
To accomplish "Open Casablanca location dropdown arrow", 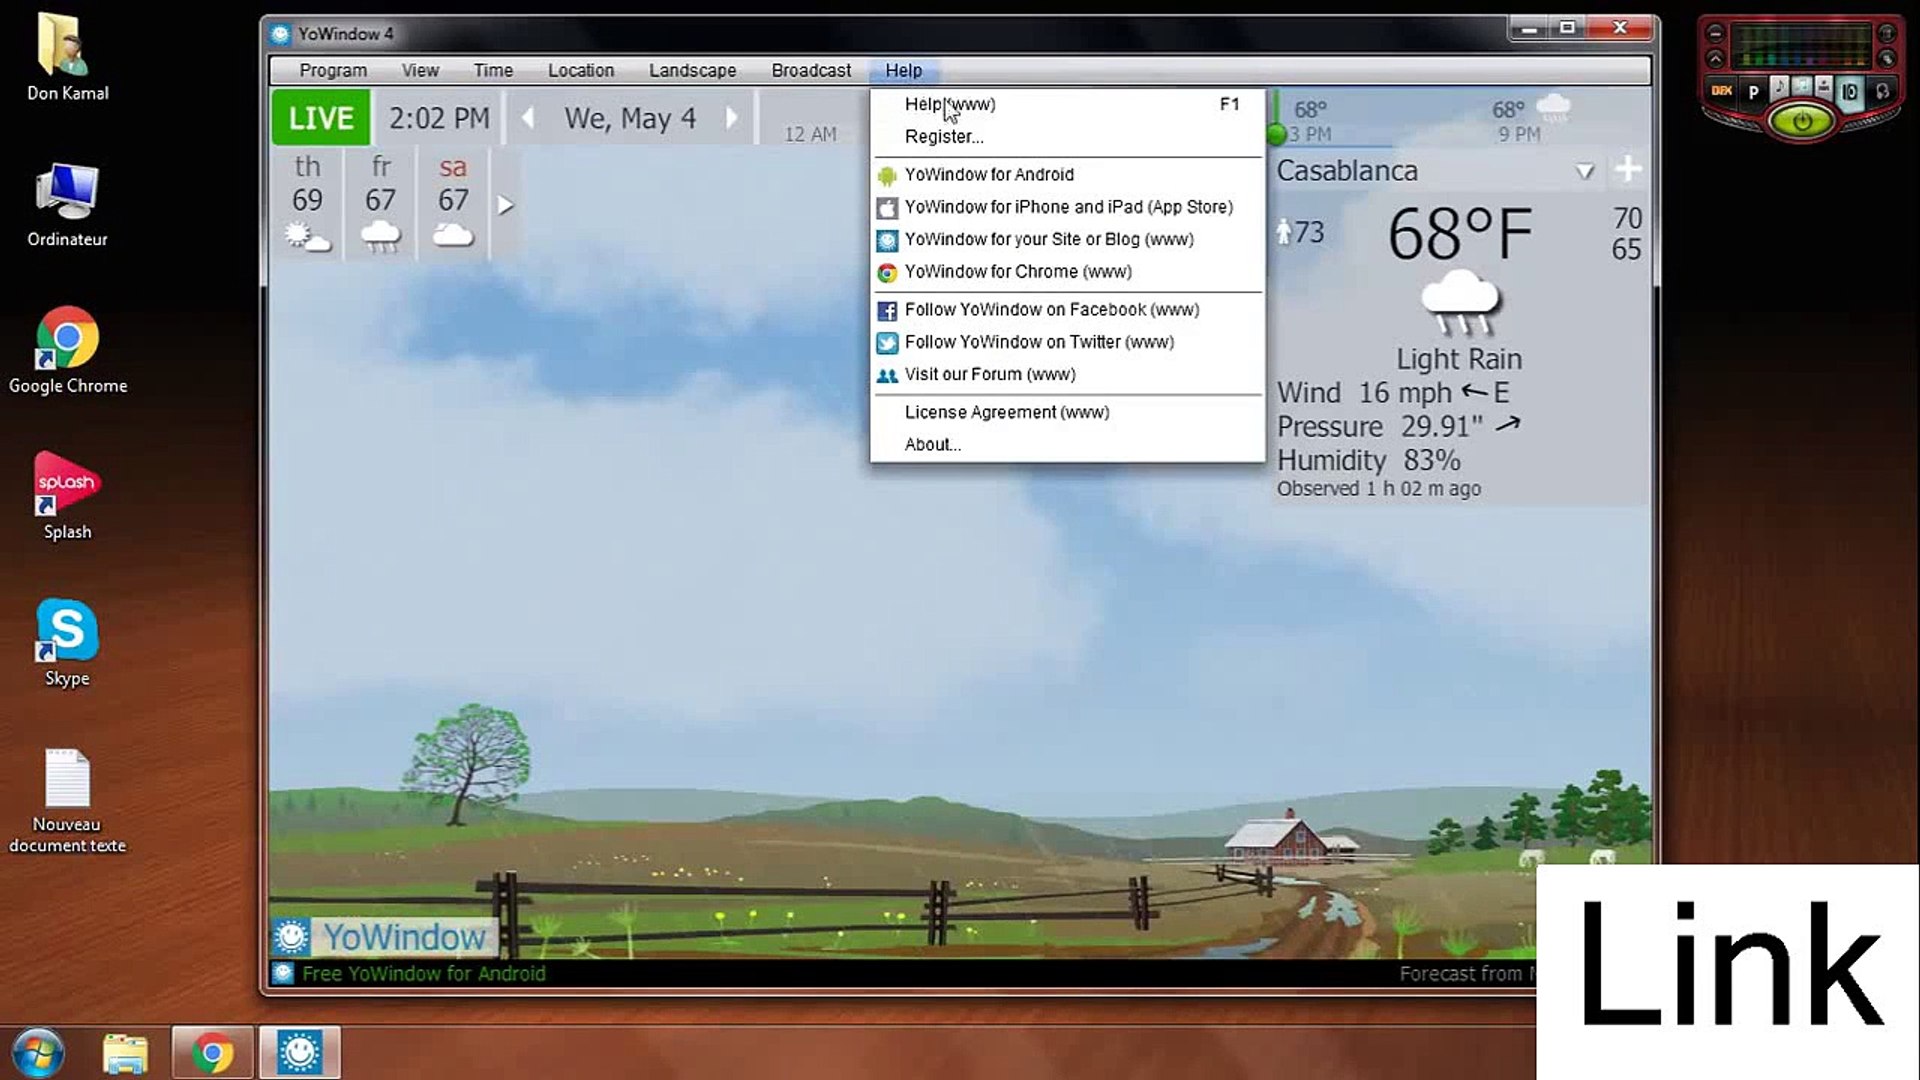I will coord(1585,172).
